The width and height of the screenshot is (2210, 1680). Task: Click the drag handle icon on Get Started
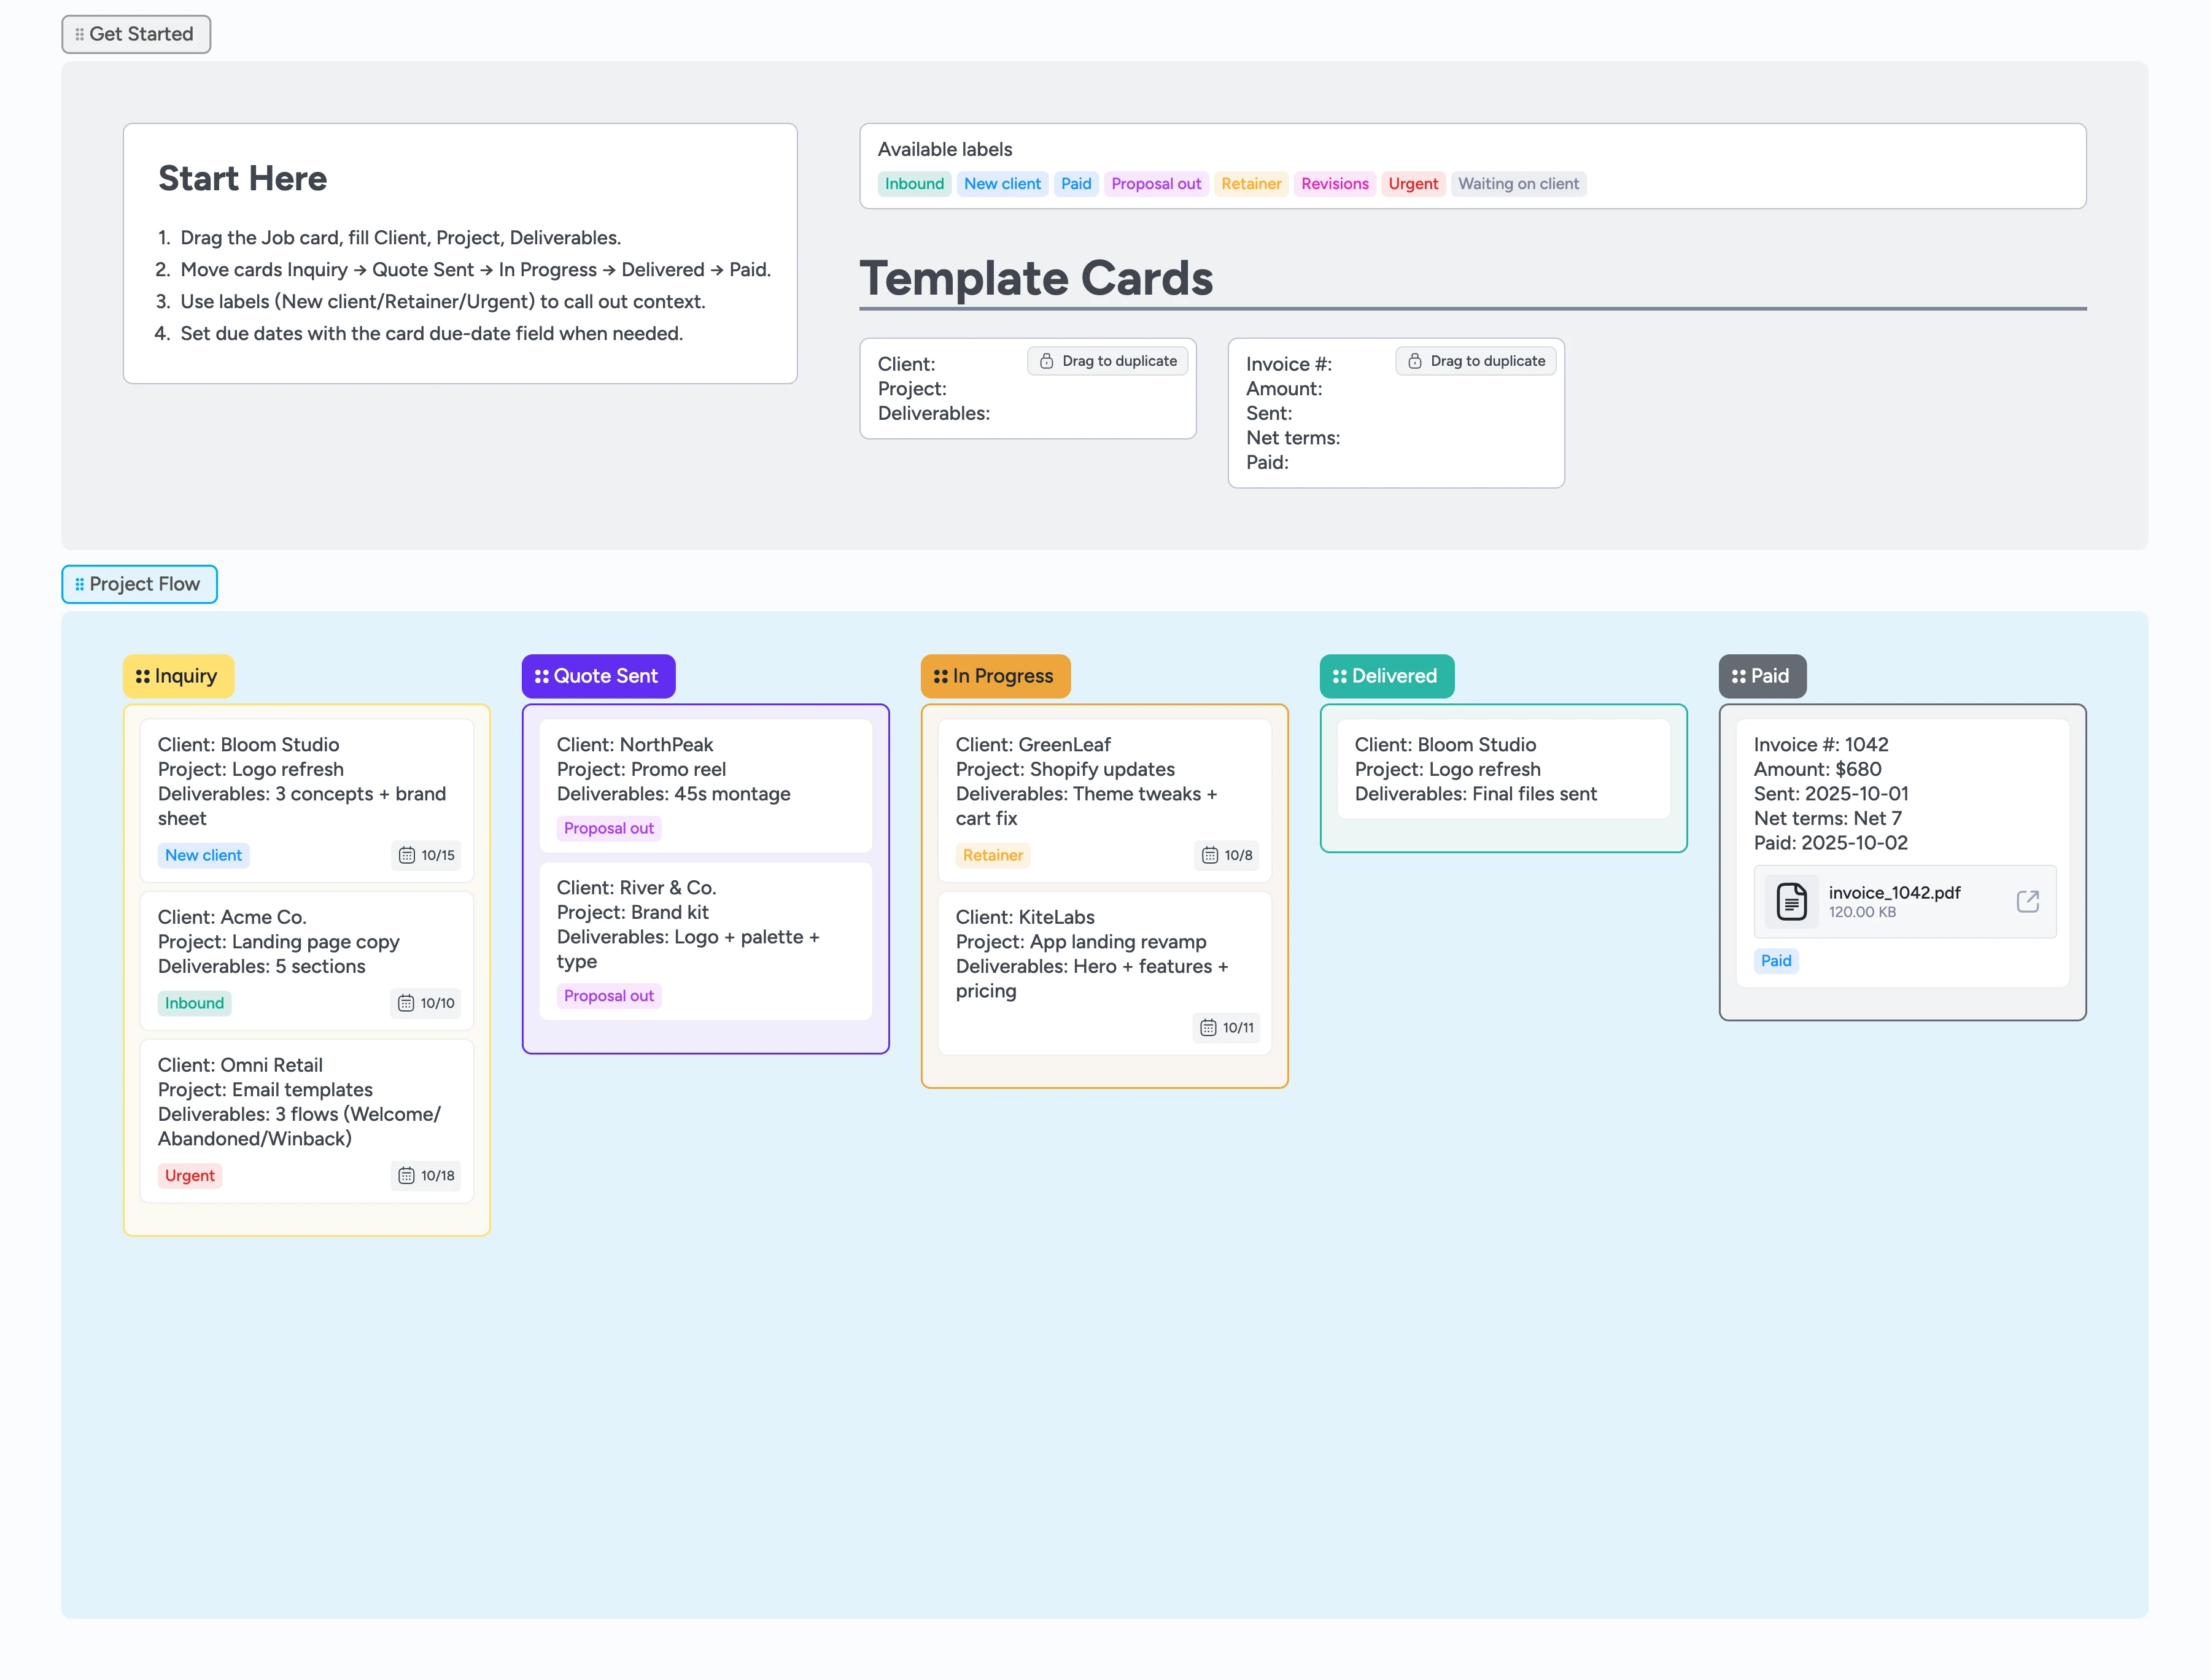pos(79,34)
